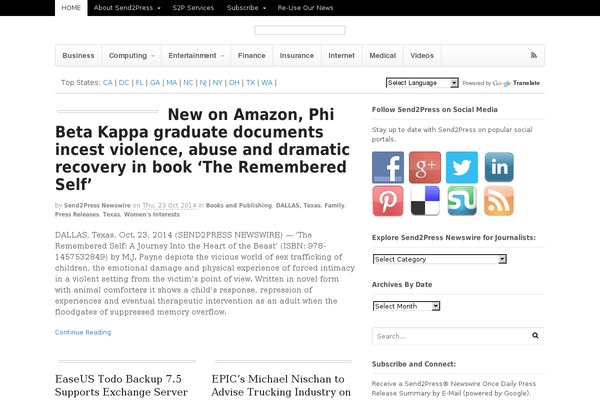Click Women's Interests tag link

(x=152, y=215)
